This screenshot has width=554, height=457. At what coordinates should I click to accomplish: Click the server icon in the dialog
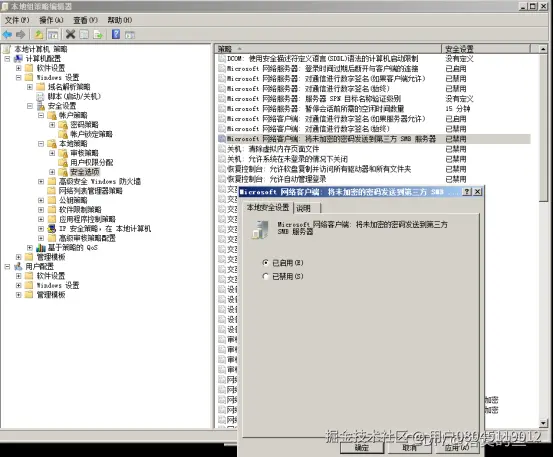tap(260, 230)
